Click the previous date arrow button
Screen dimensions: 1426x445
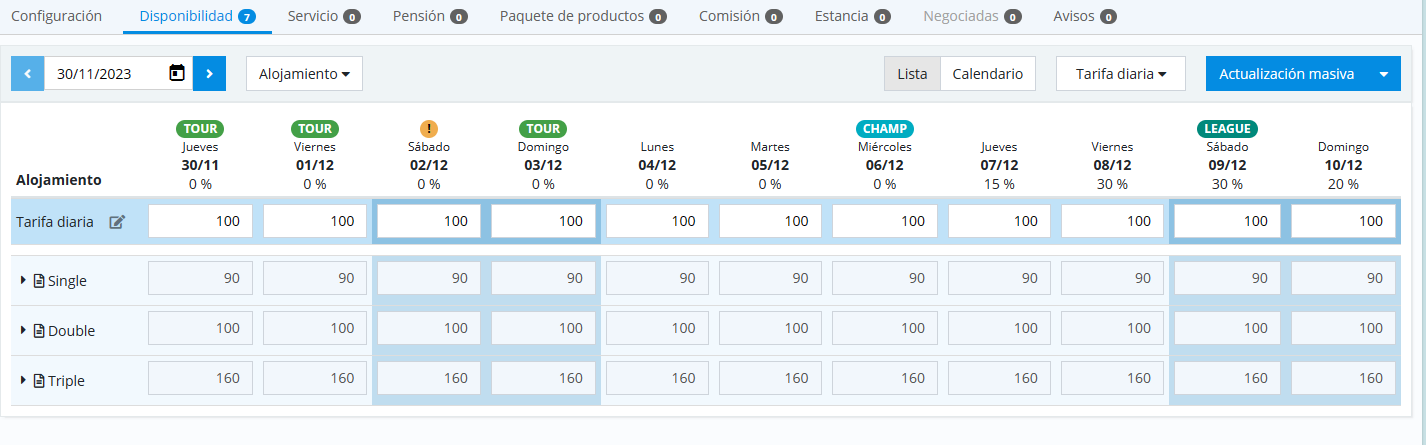click(27, 73)
